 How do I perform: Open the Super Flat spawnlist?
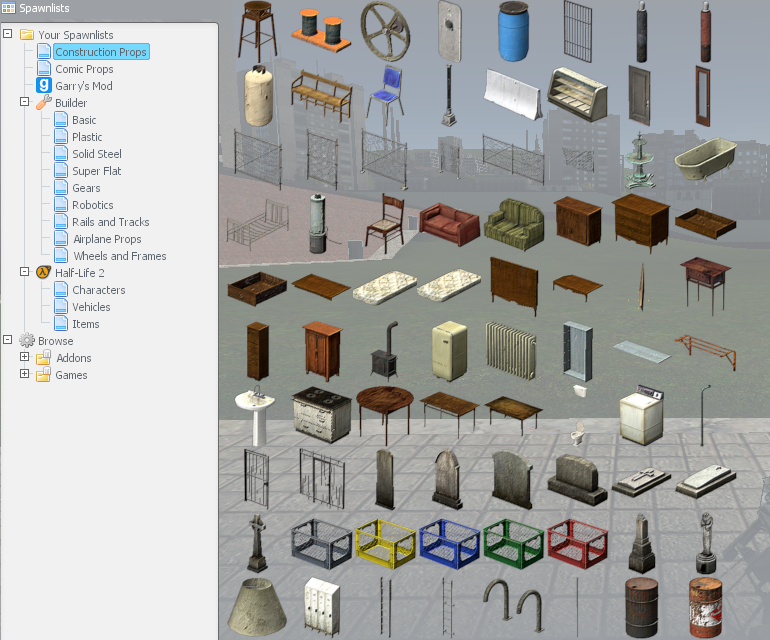[96, 171]
